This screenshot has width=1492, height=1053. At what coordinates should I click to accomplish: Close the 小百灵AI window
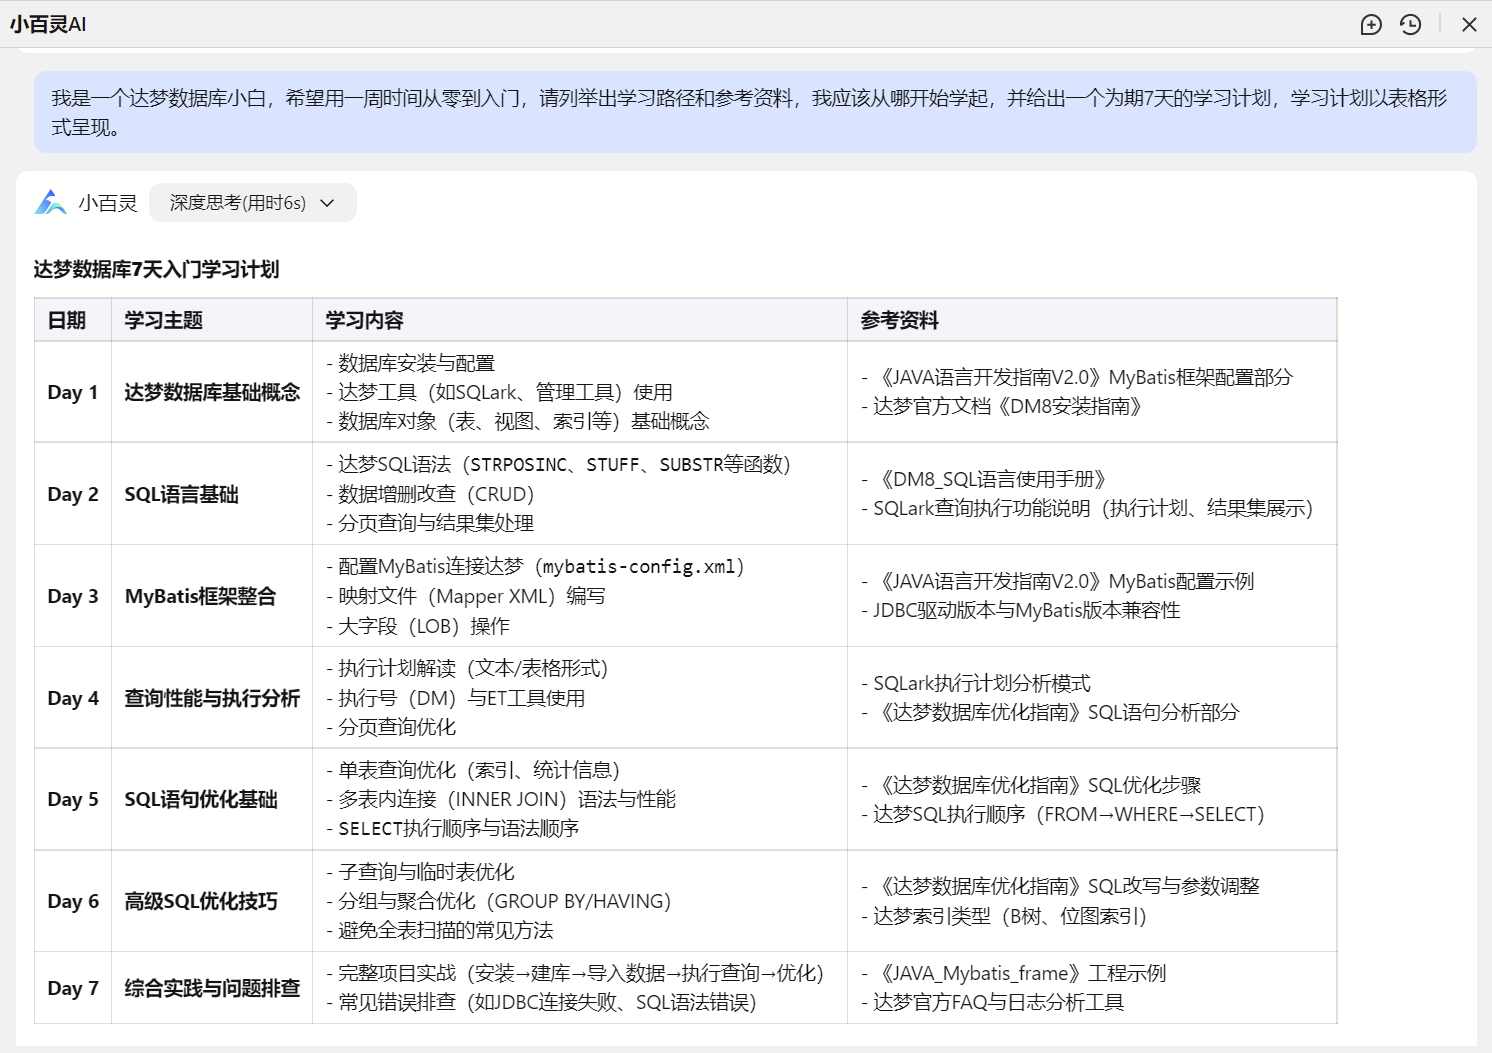1470,24
